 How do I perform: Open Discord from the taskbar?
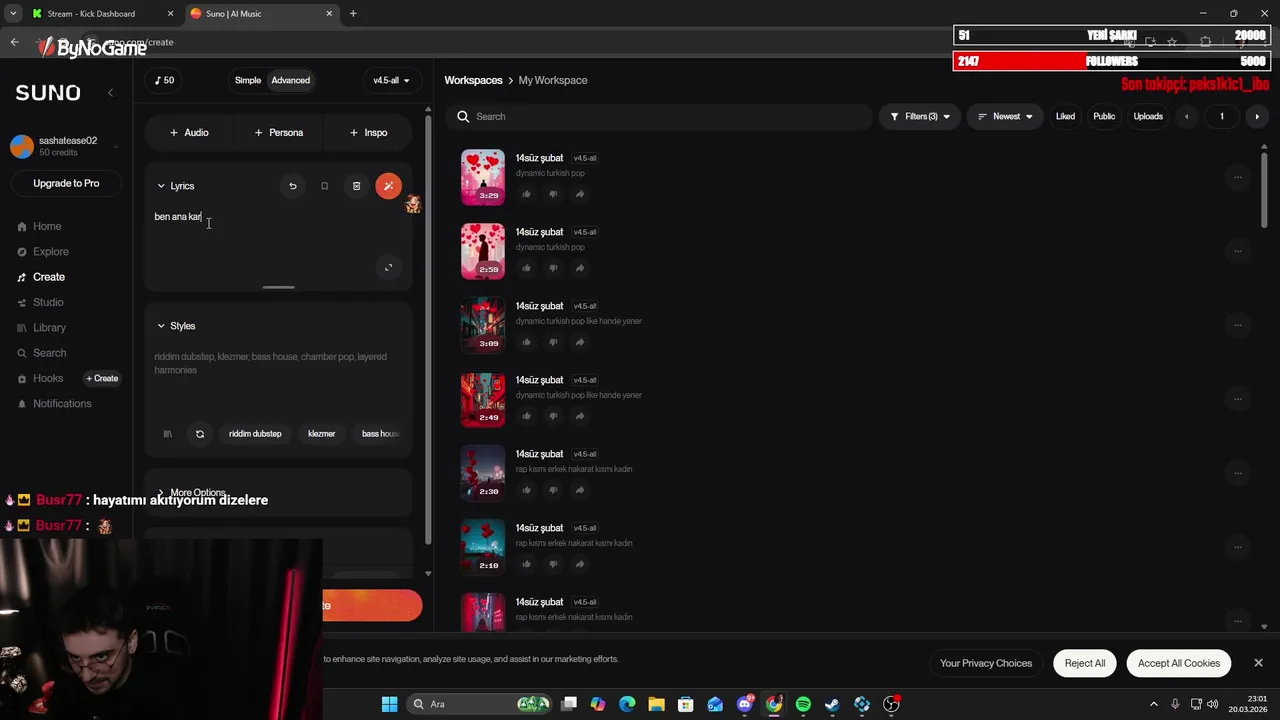point(745,704)
